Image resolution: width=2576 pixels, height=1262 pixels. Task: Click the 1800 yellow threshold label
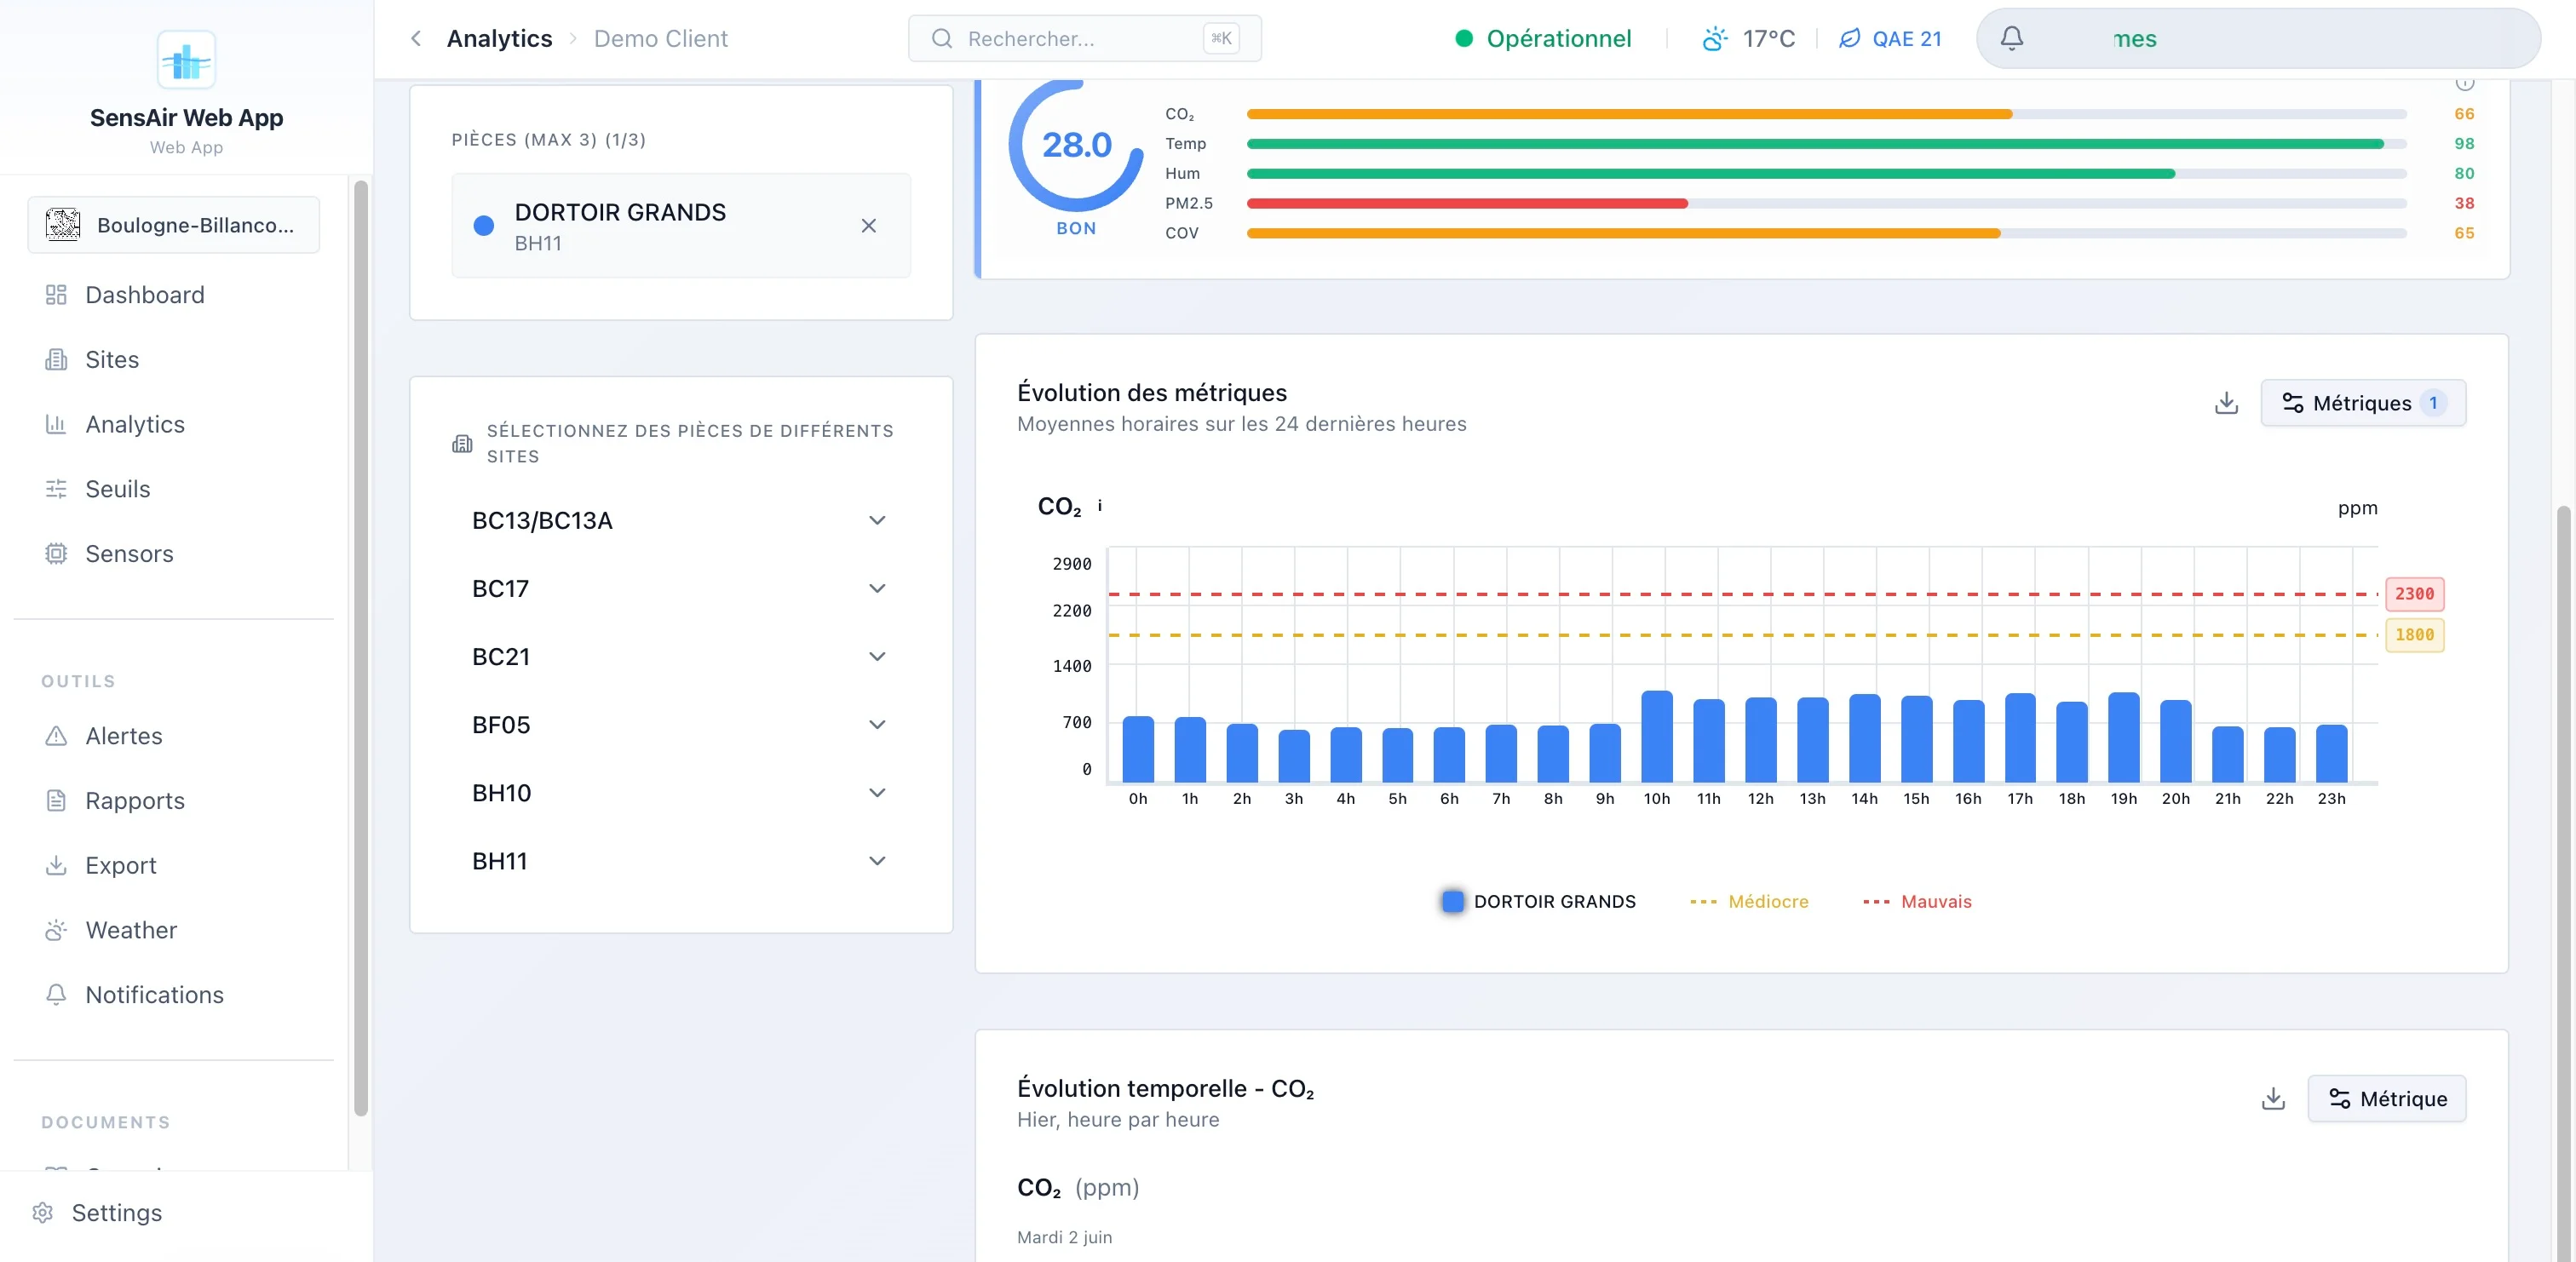click(2414, 635)
